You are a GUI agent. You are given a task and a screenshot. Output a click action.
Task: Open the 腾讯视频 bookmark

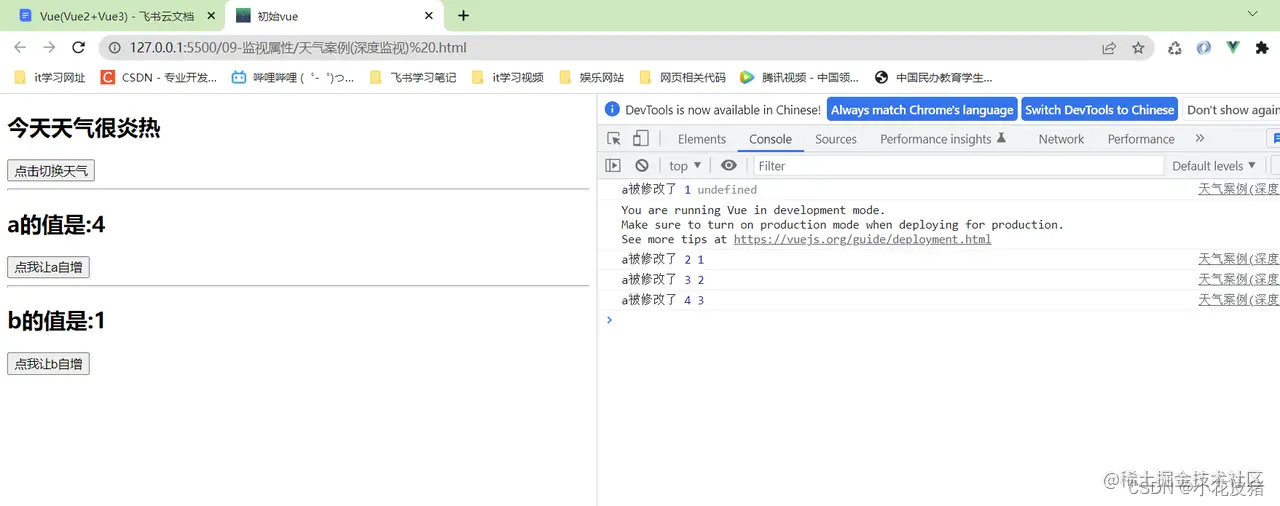799,77
